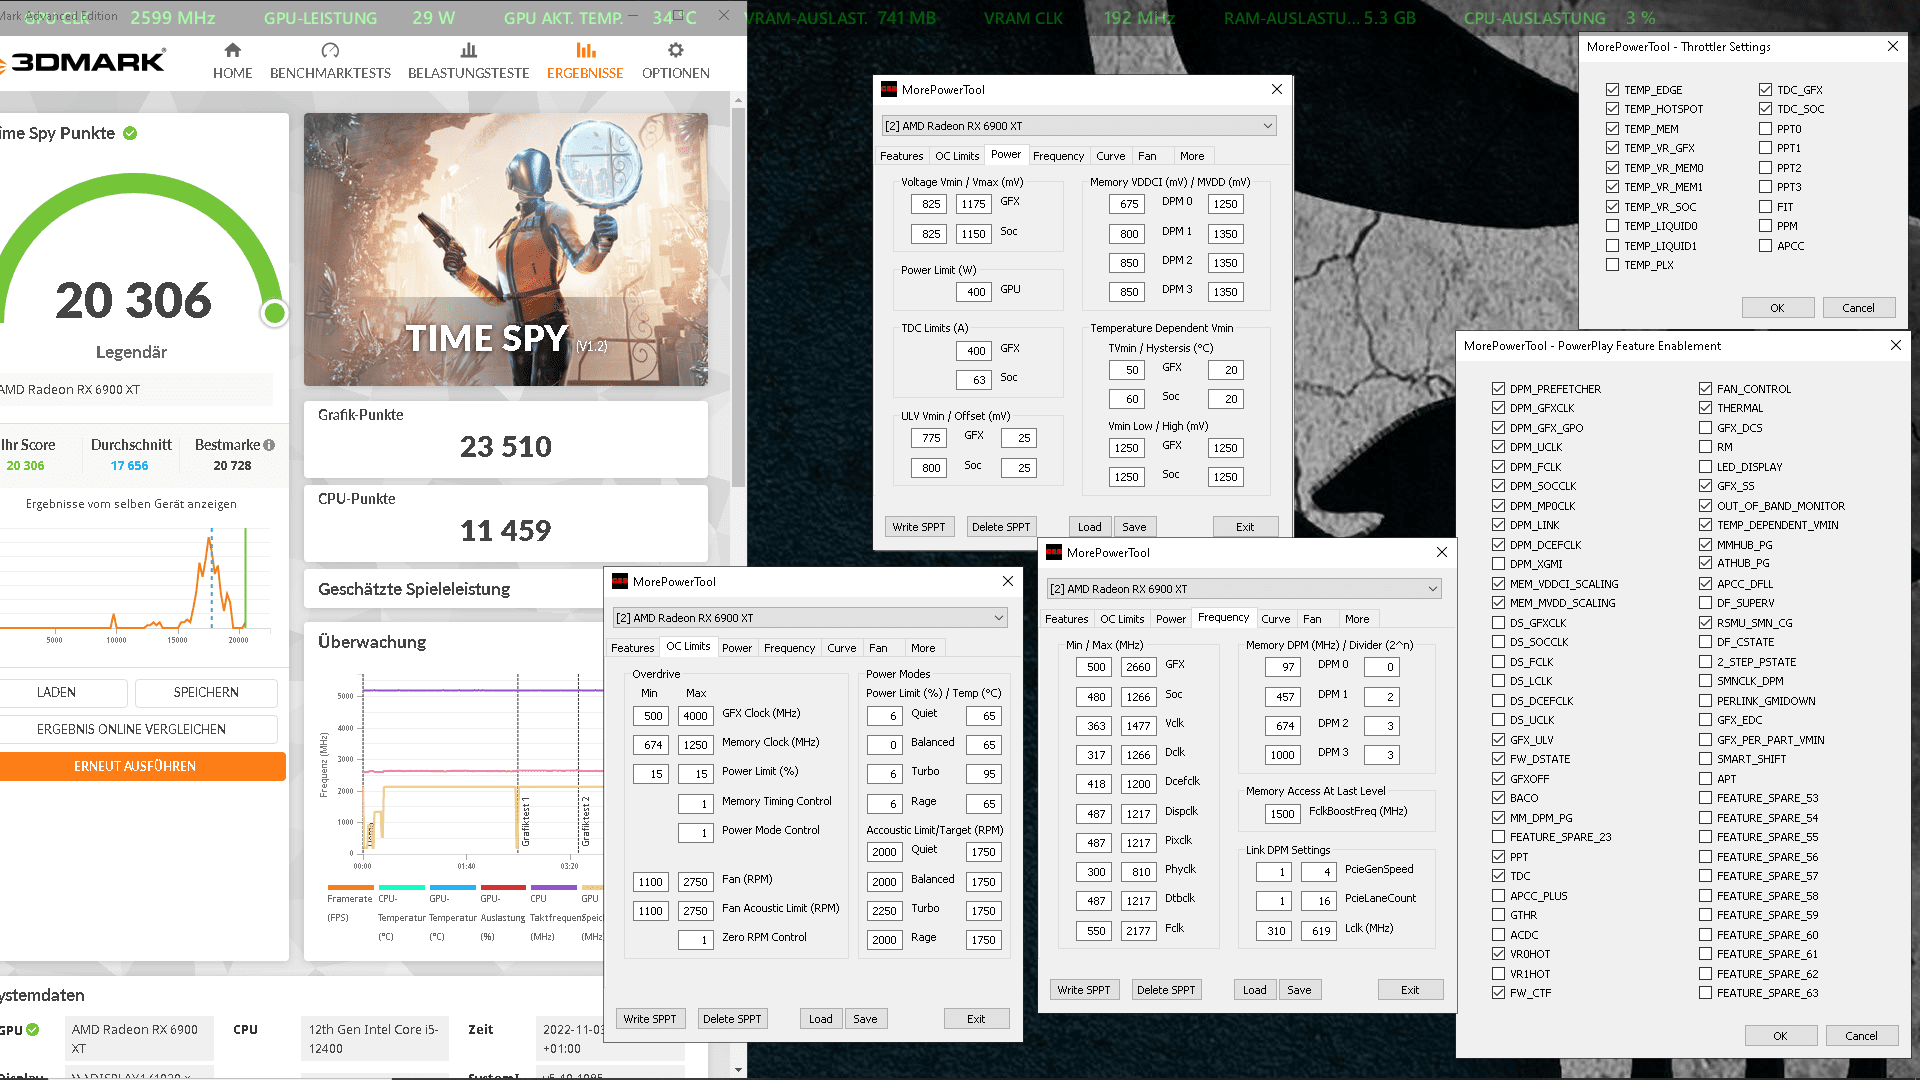Click FclkBoostFreq field showing 1500

[x=1282, y=814]
